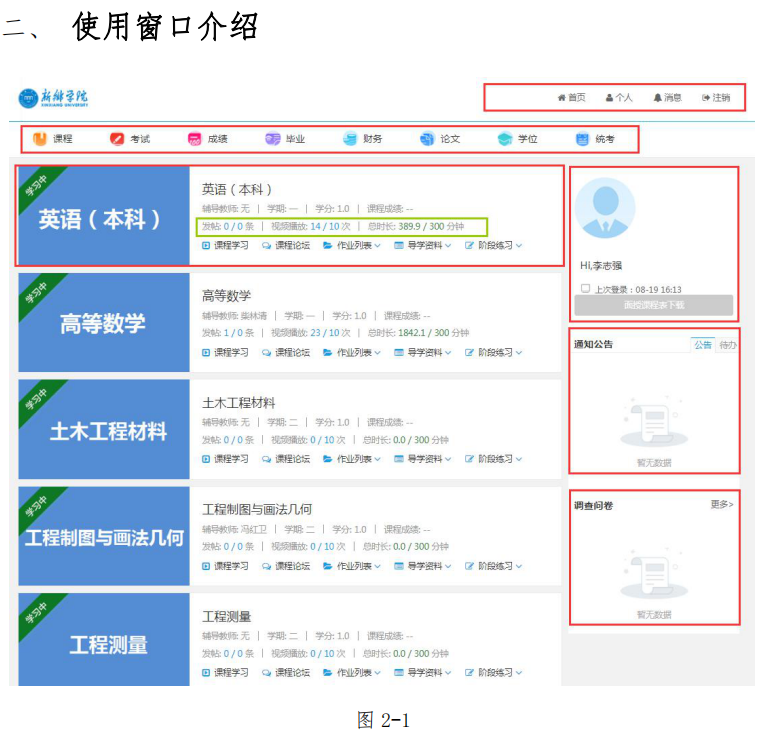Open the 工程测量 blue course tile

coord(104,640)
